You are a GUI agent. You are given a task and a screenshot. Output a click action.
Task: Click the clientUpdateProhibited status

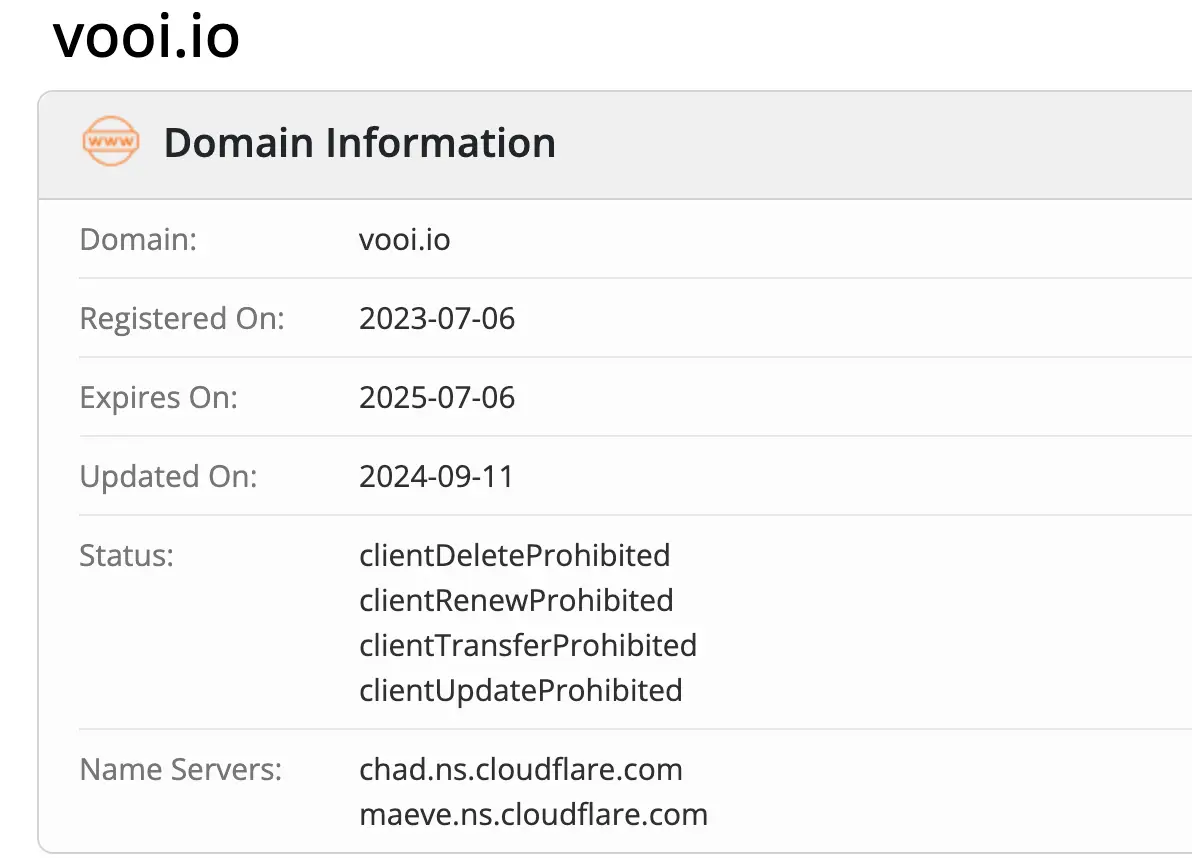(x=520, y=690)
